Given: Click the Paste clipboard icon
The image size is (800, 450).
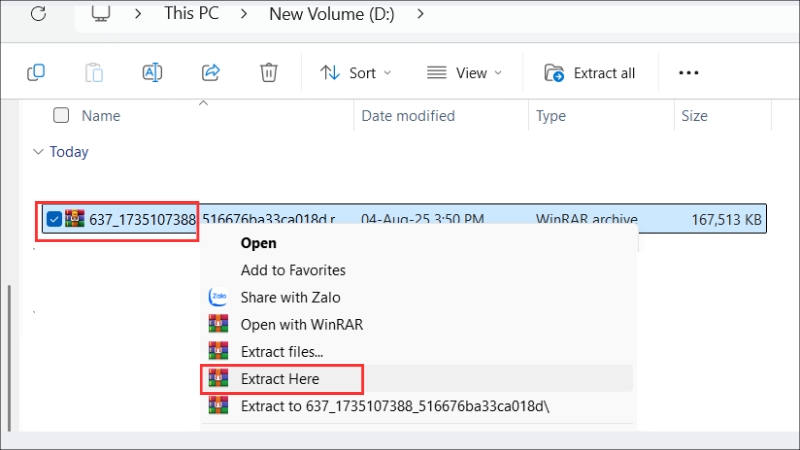Looking at the screenshot, I should pos(94,72).
